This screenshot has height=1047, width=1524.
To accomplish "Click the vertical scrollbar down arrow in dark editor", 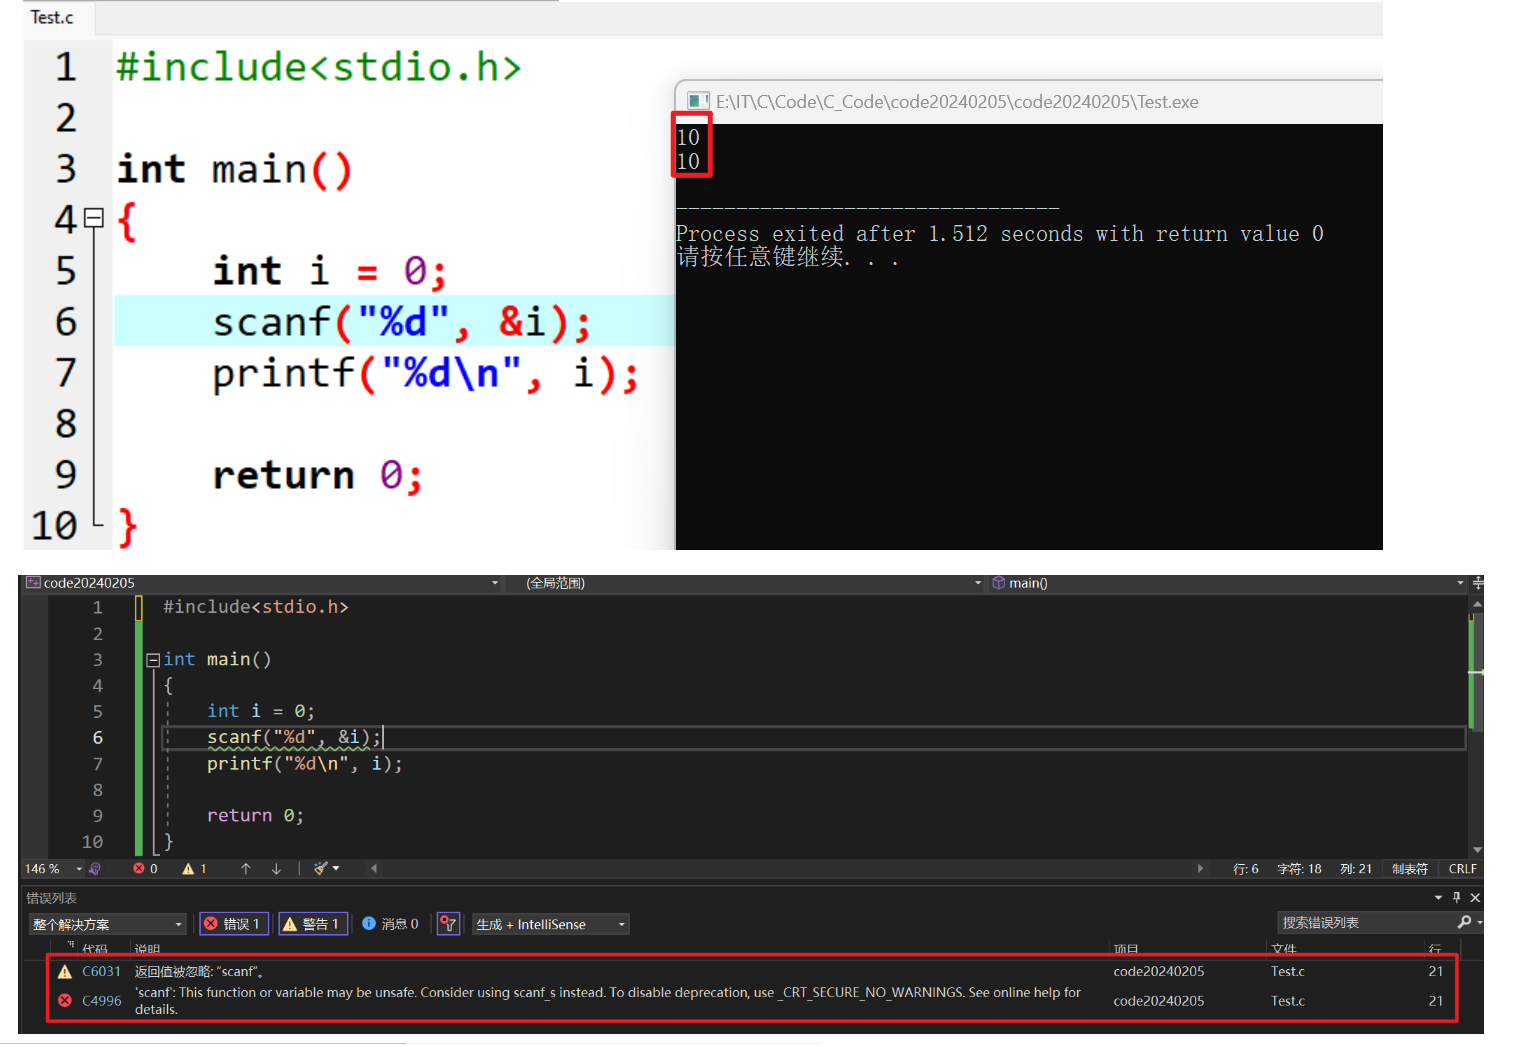I will tap(1477, 850).
